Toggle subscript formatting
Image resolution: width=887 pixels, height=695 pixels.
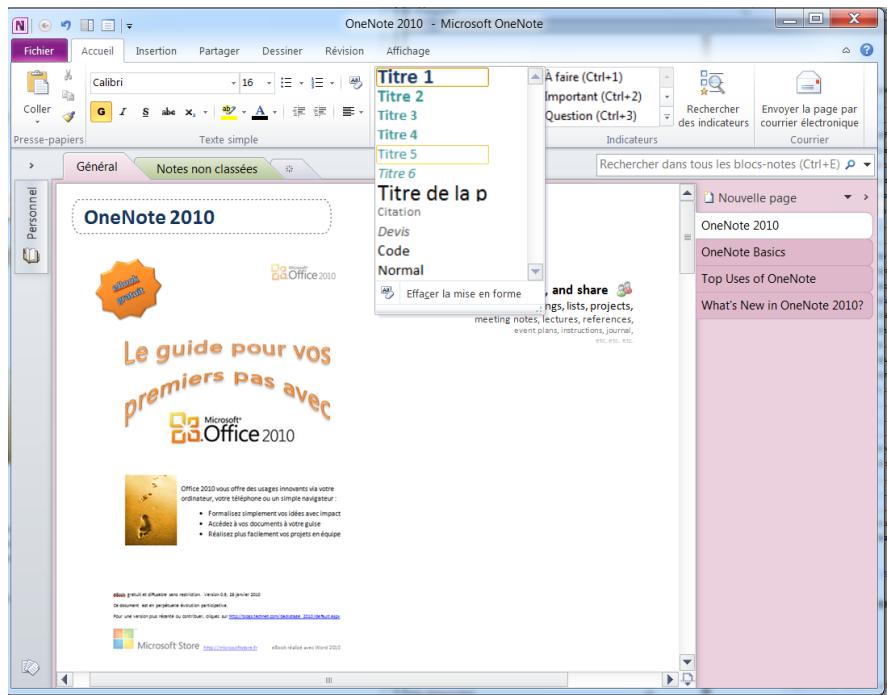(x=190, y=112)
